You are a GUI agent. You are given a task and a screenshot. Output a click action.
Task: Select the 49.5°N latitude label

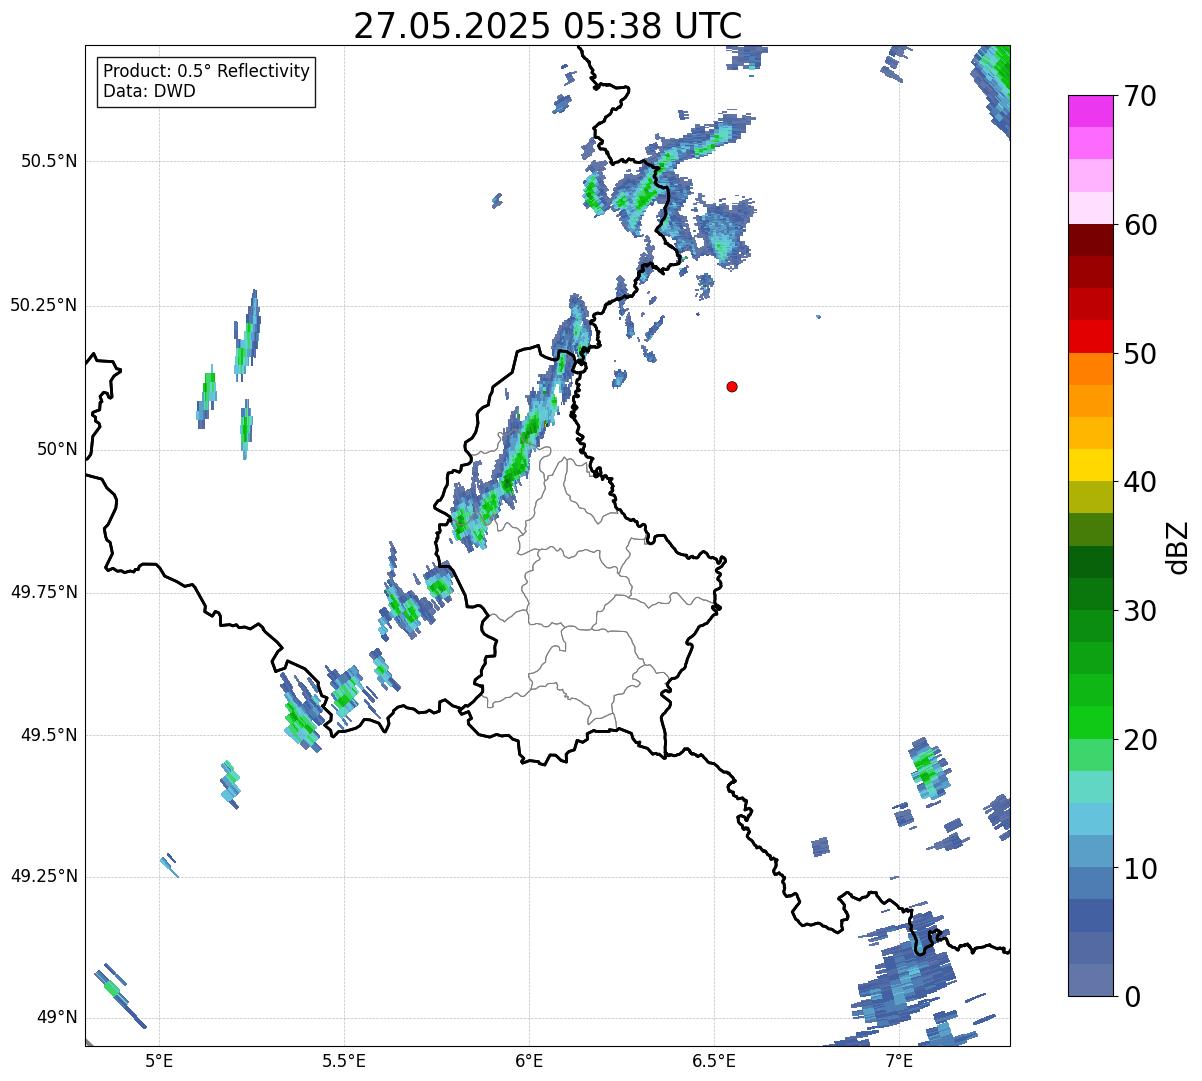coord(49,735)
